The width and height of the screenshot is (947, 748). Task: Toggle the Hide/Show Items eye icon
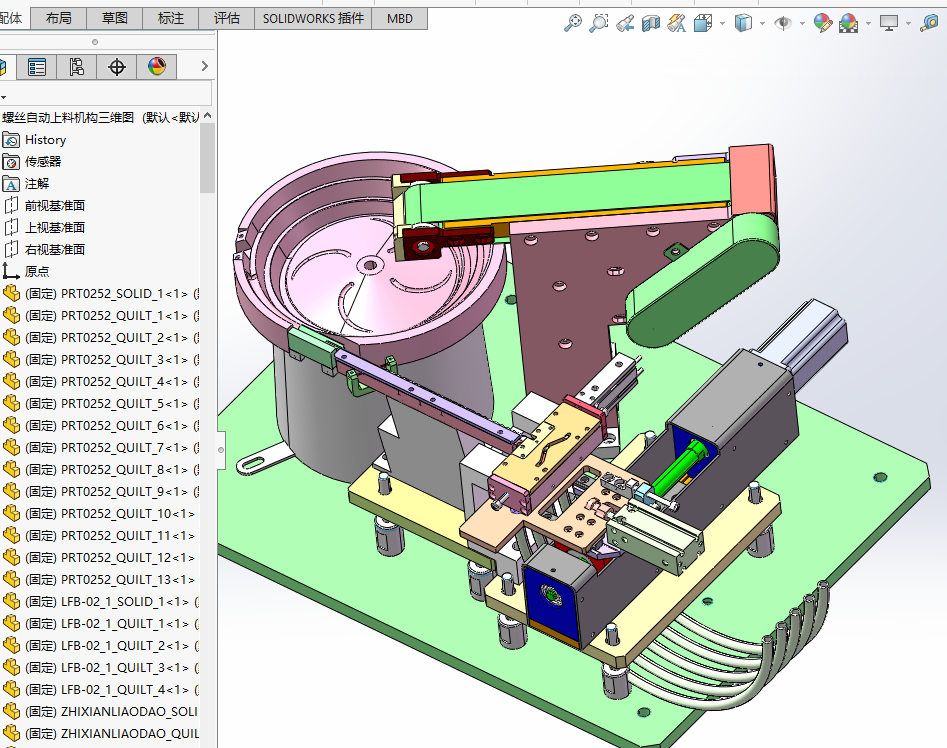pos(782,22)
